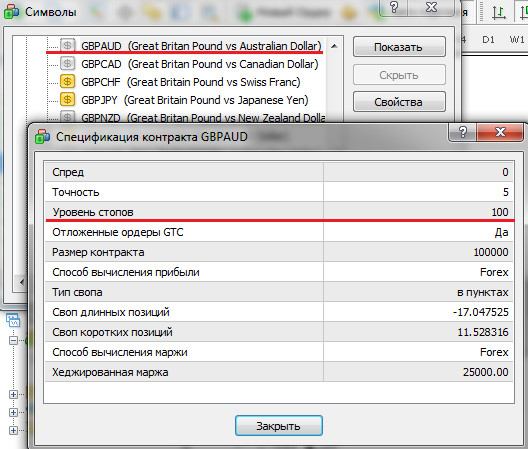Select Способ вычисления маржи row
This screenshot has width=528, height=449.
coord(279,352)
